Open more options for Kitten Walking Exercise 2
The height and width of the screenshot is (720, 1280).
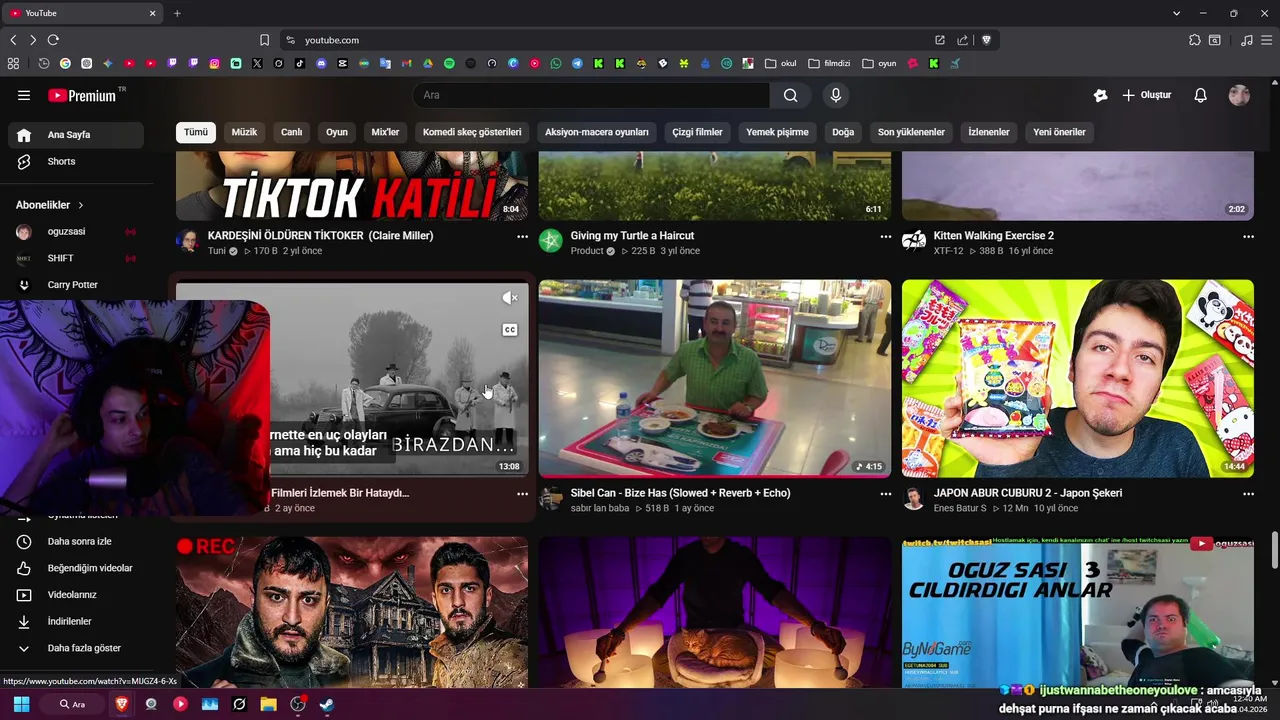click(1248, 237)
